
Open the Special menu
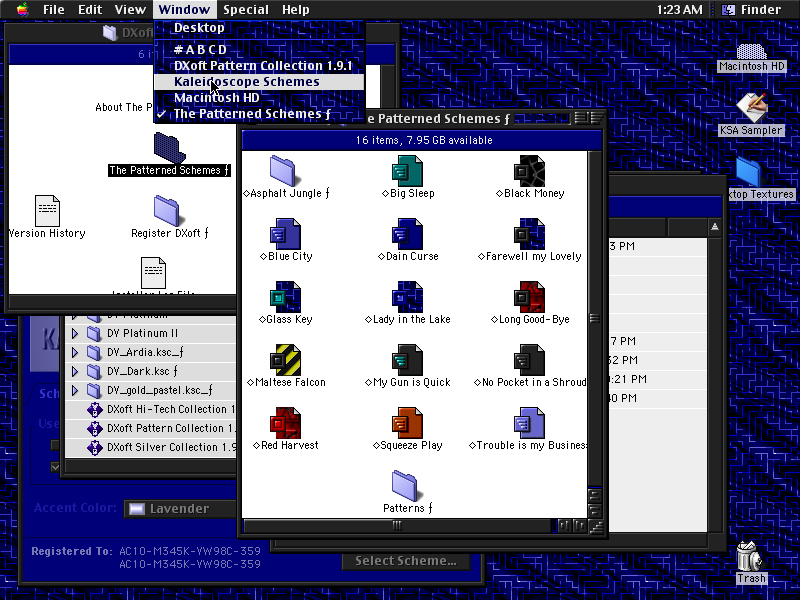coord(246,10)
